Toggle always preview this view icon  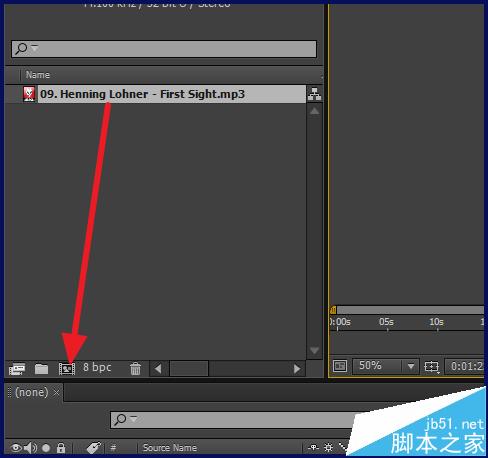[x=340, y=366]
